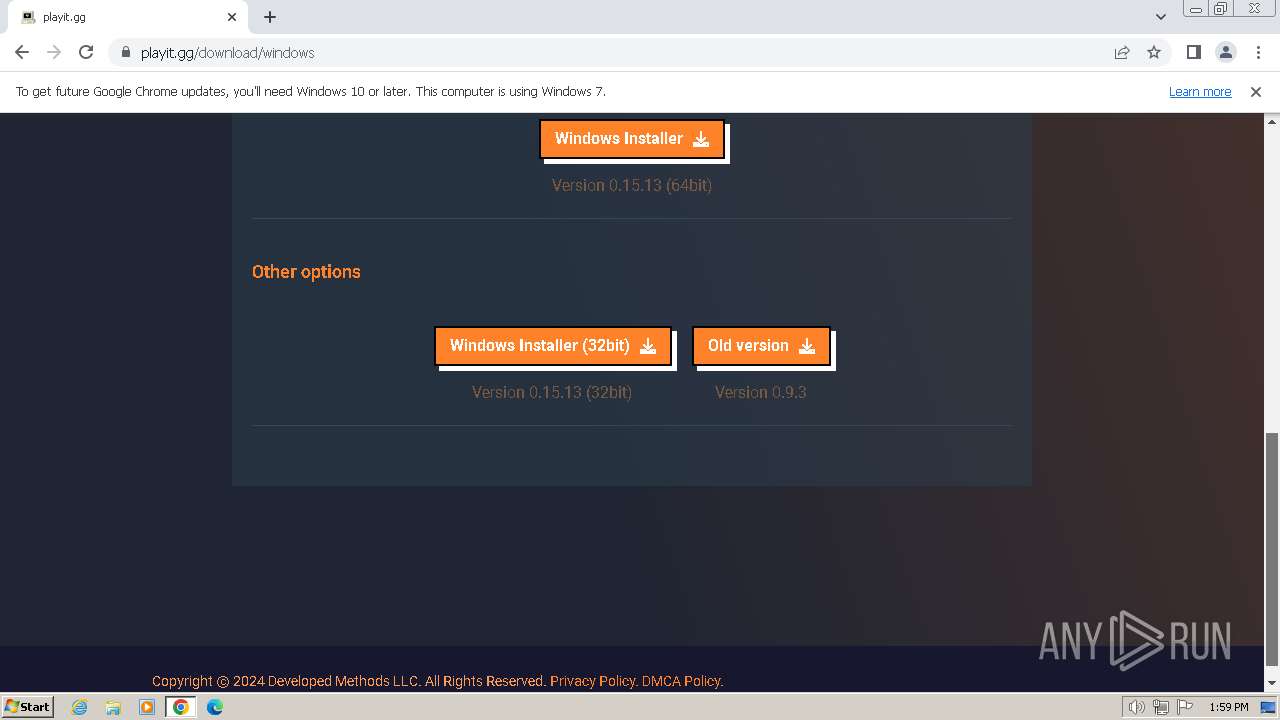The image size is (1280, 720).
Task: Open the Learn more link in the update notice
Action: coord(1200,91)
